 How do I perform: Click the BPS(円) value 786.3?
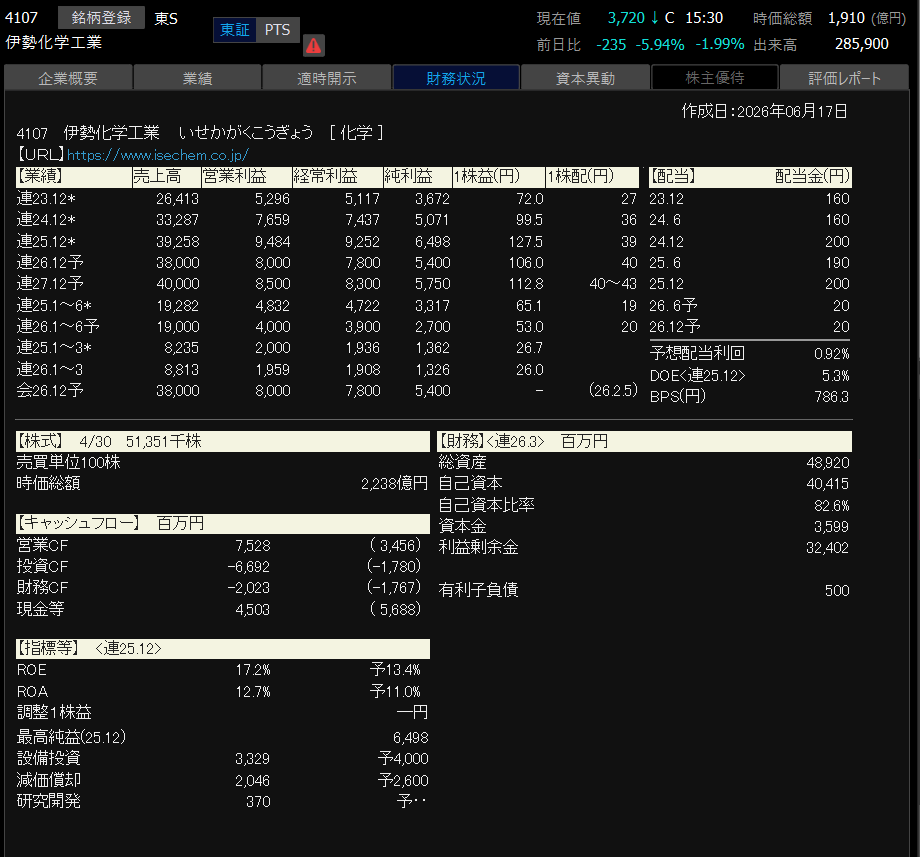[x=831, y=397]
